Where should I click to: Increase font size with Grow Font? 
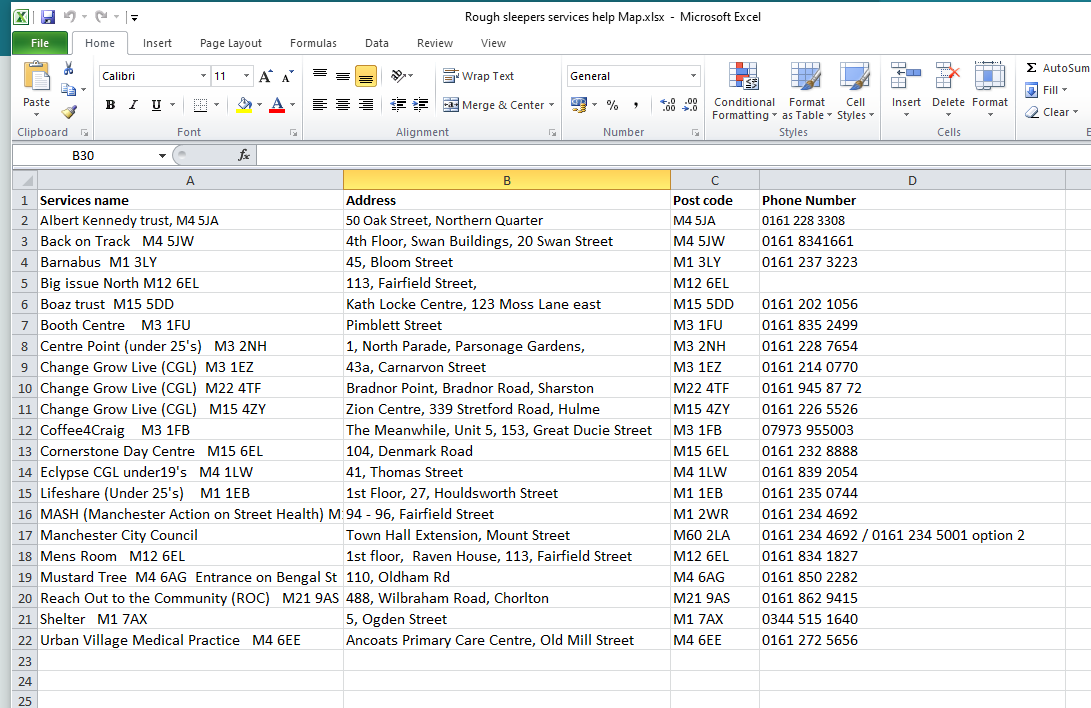tap(265, 76)
